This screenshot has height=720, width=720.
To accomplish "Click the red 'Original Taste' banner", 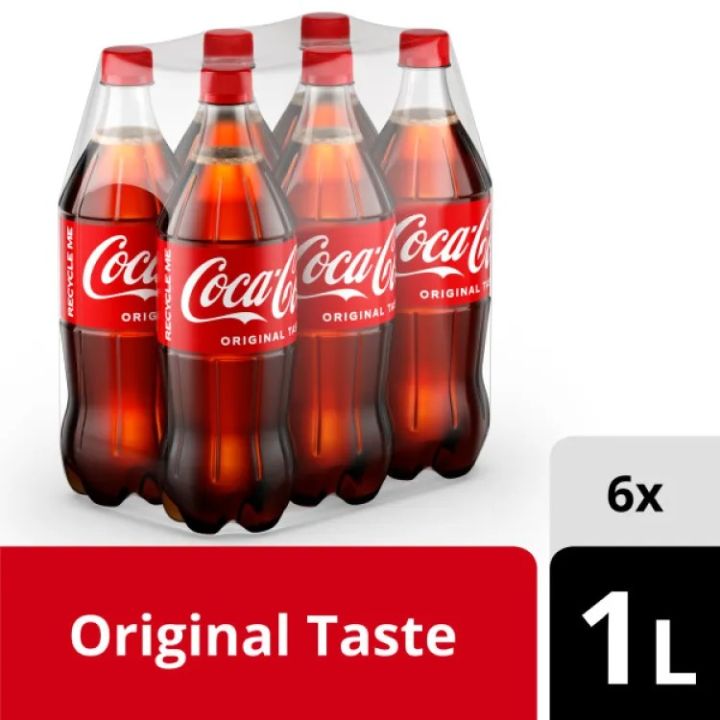I will click(x=268, y=633).
